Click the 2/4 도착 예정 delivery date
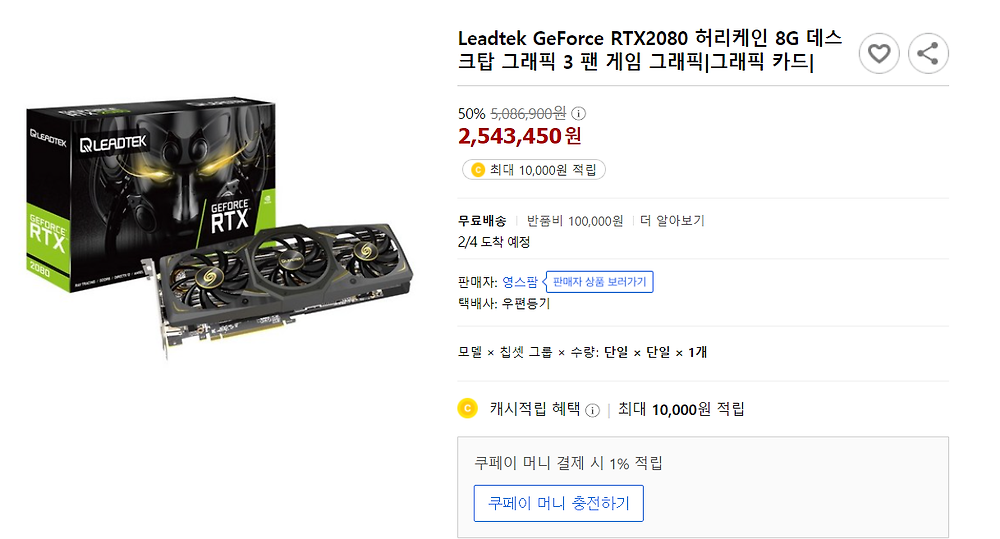The height and width of the screenshot is (539, 1000). tap(494, 242)
